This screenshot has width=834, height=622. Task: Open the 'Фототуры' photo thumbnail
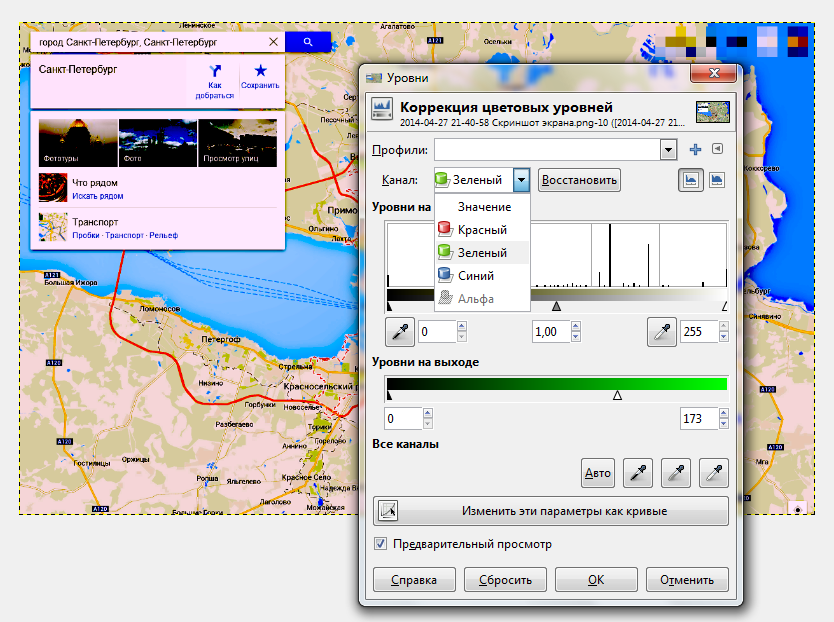(78, 143)
